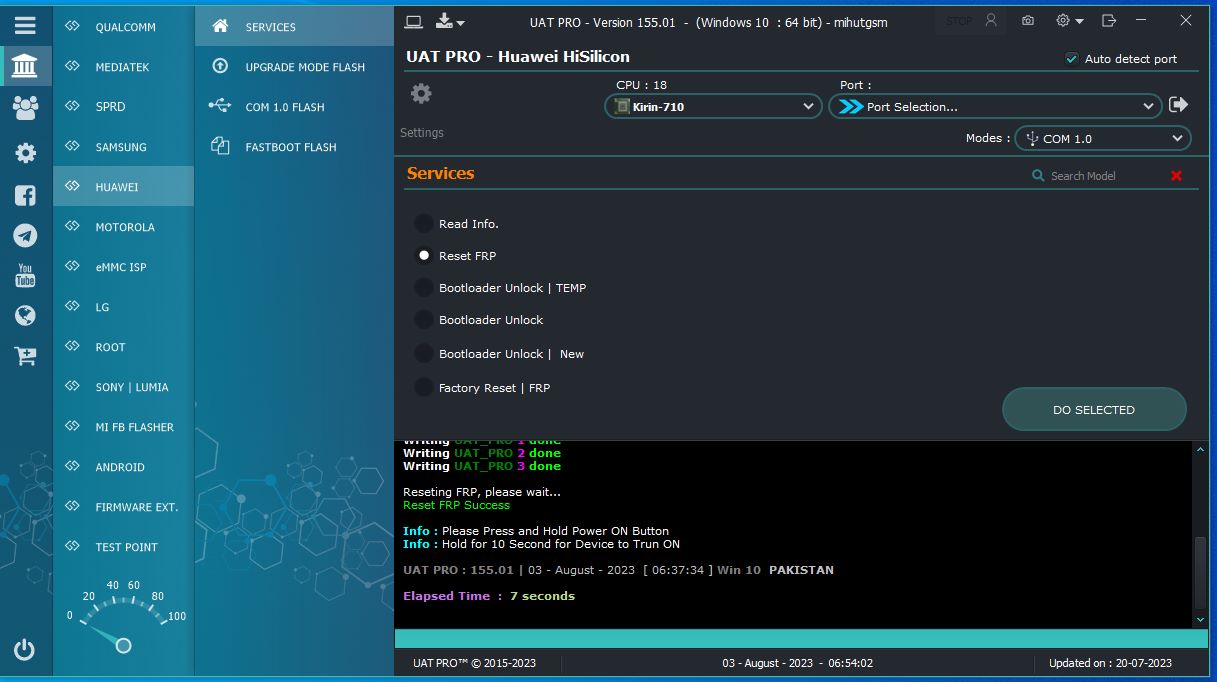
Task: Take a screenshot with the camera icon
Action: 1028,20
